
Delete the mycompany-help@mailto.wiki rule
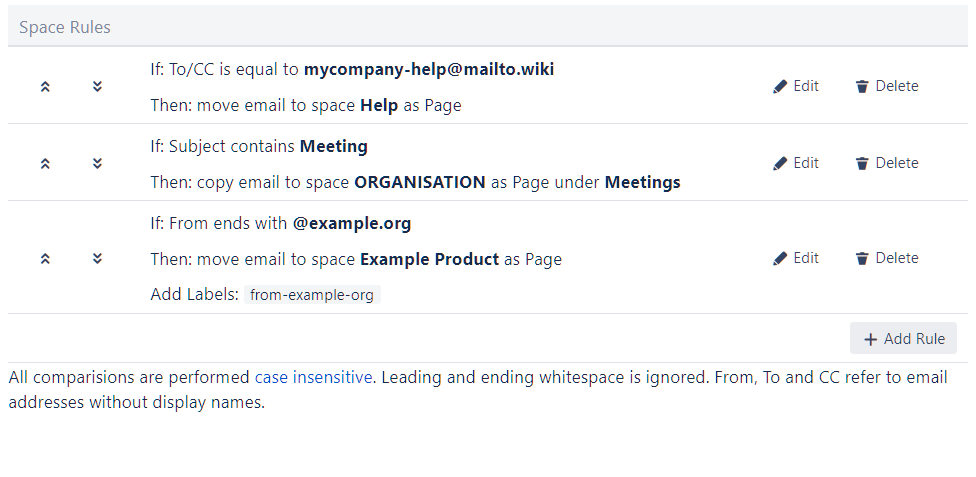click(x=887, y=86)
